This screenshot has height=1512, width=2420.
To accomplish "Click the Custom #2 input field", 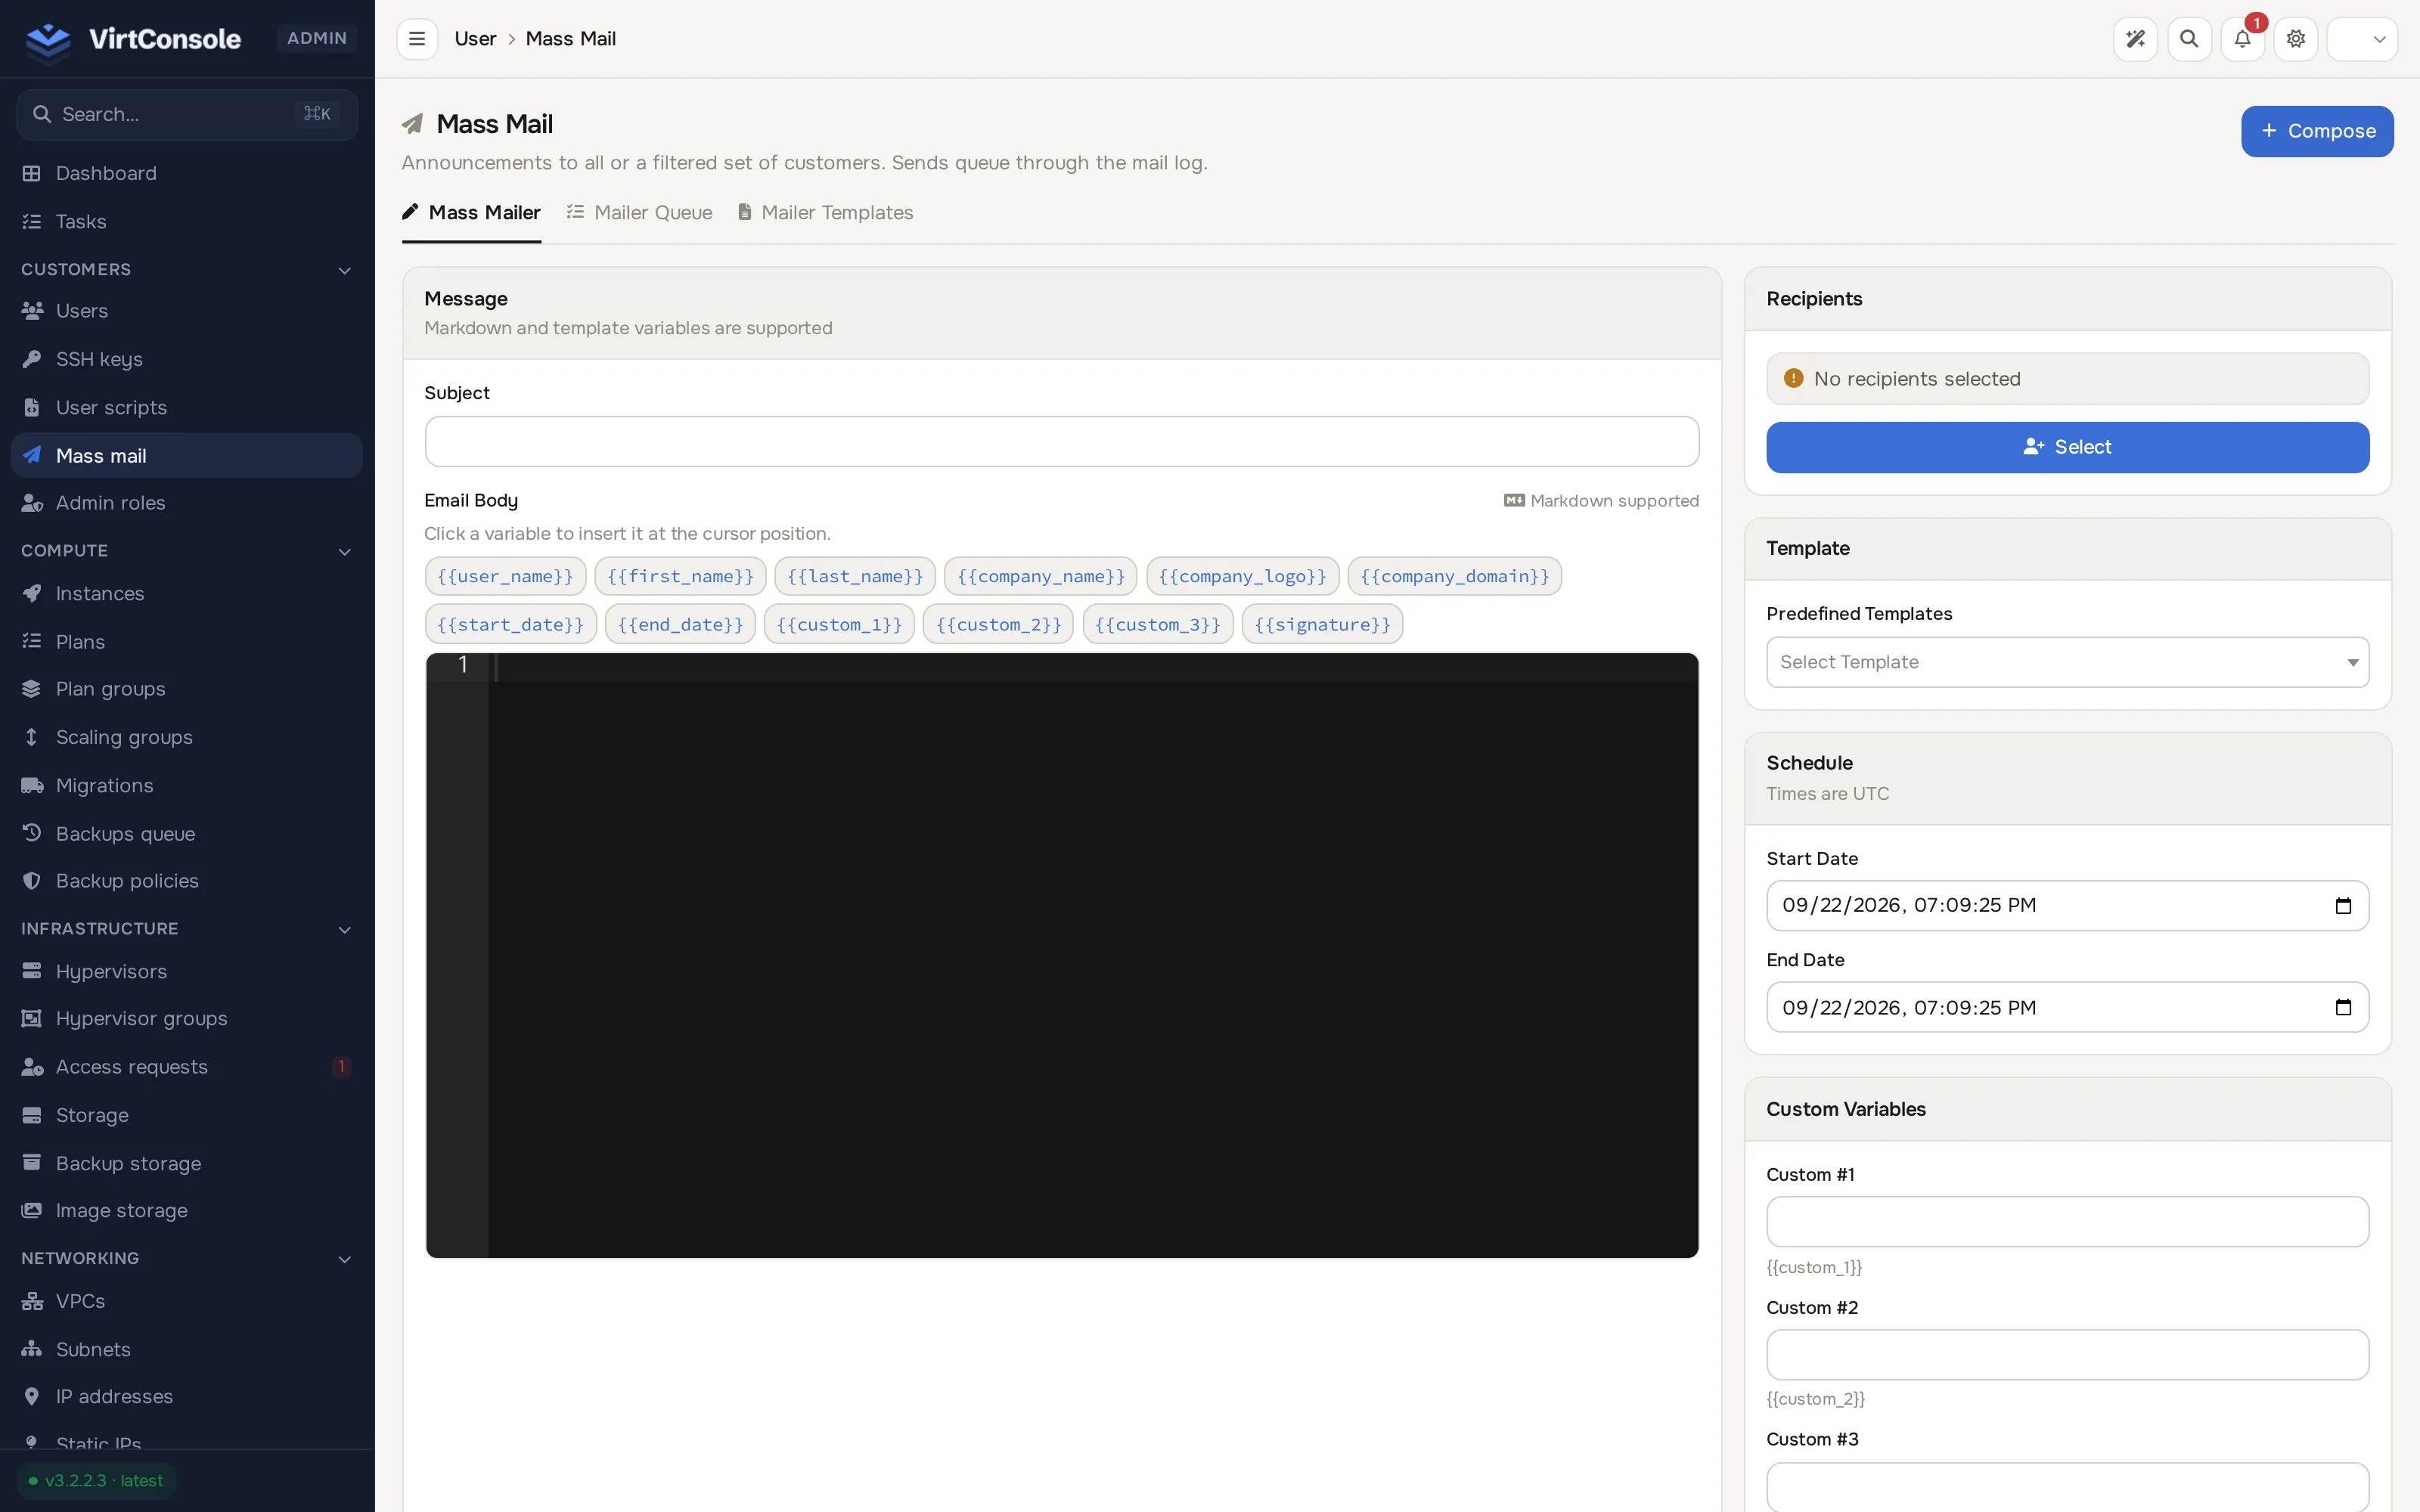I will (x=2067, y=1355).
